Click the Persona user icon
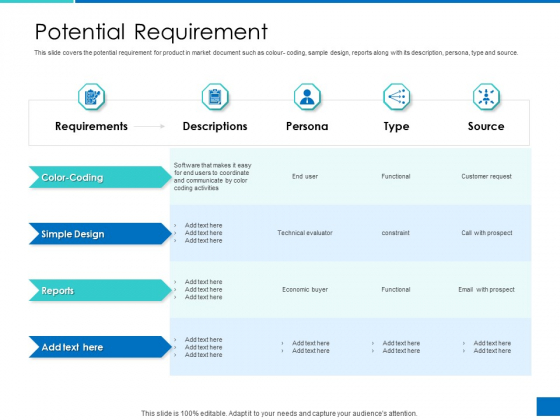Viewport: 560px width, 420px height. pos(307,97)
